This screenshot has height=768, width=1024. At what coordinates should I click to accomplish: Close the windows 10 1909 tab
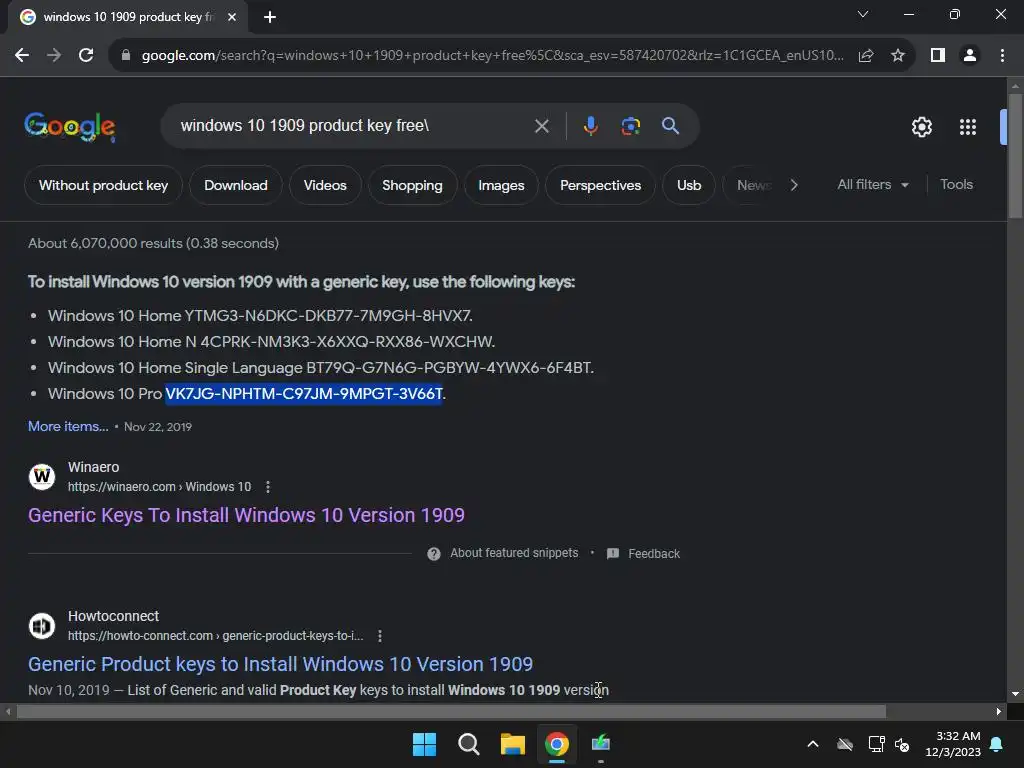point(232,17)
